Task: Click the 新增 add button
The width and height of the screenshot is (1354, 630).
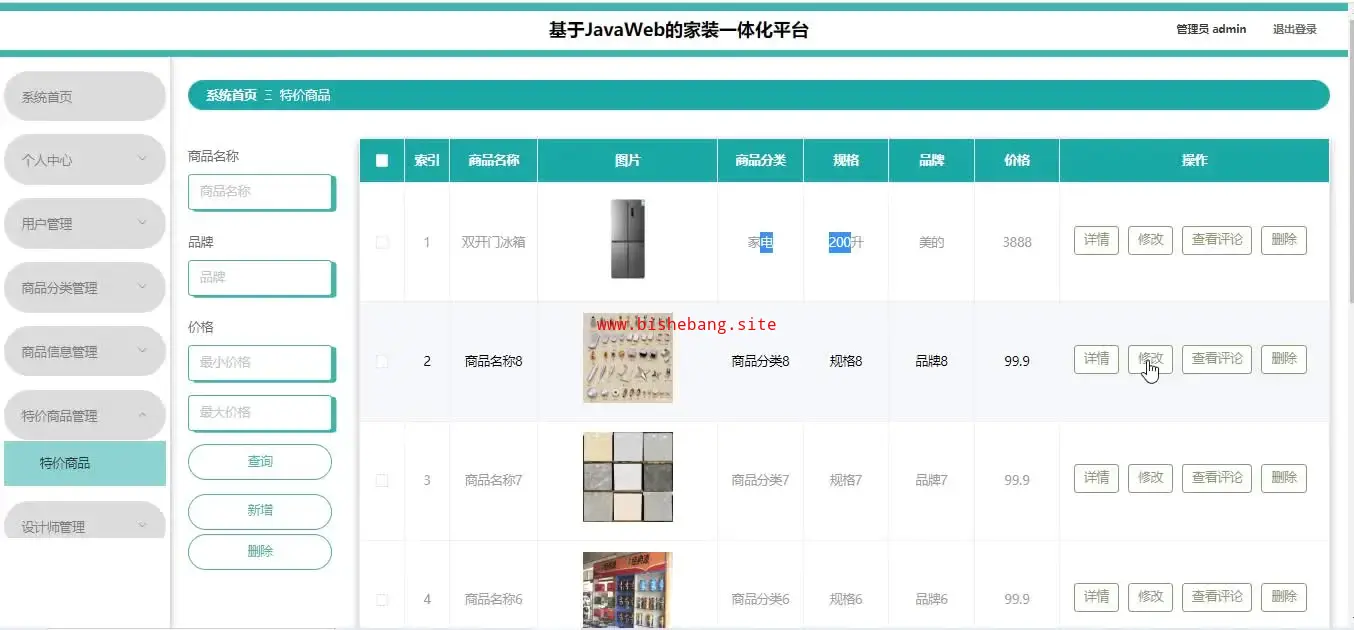Action: [x=260, y=511]
